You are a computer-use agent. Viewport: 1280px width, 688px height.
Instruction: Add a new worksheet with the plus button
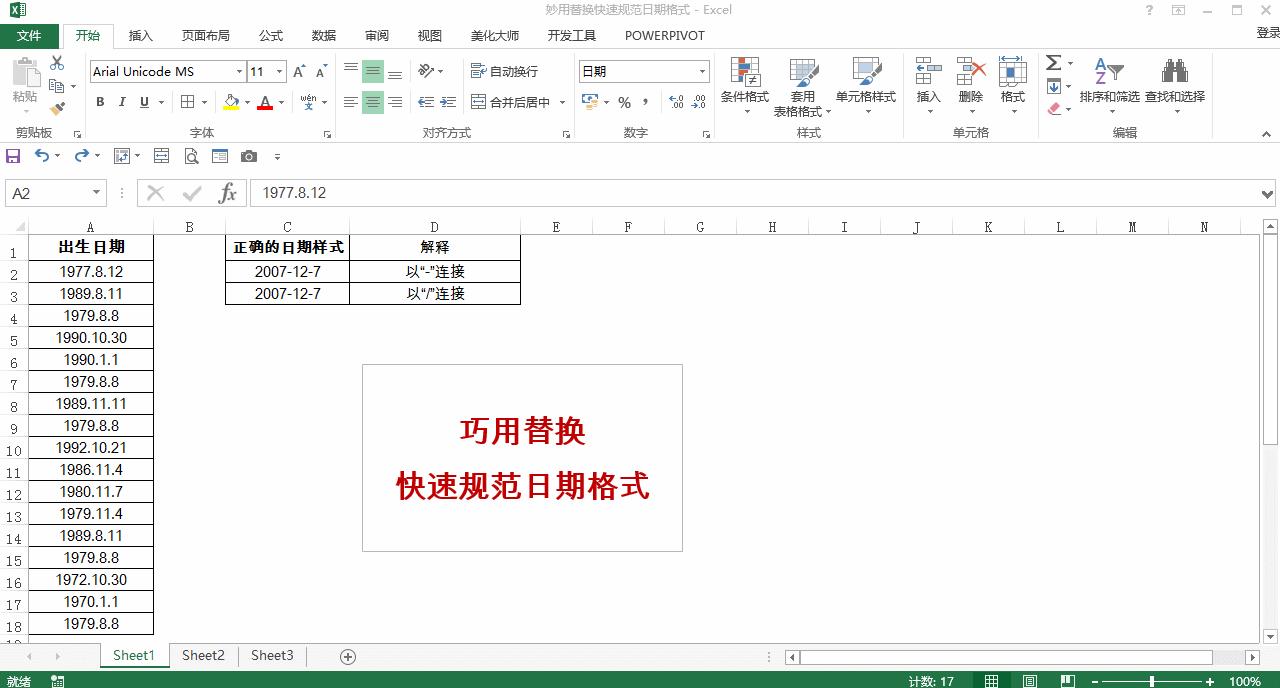coord(347,655)
